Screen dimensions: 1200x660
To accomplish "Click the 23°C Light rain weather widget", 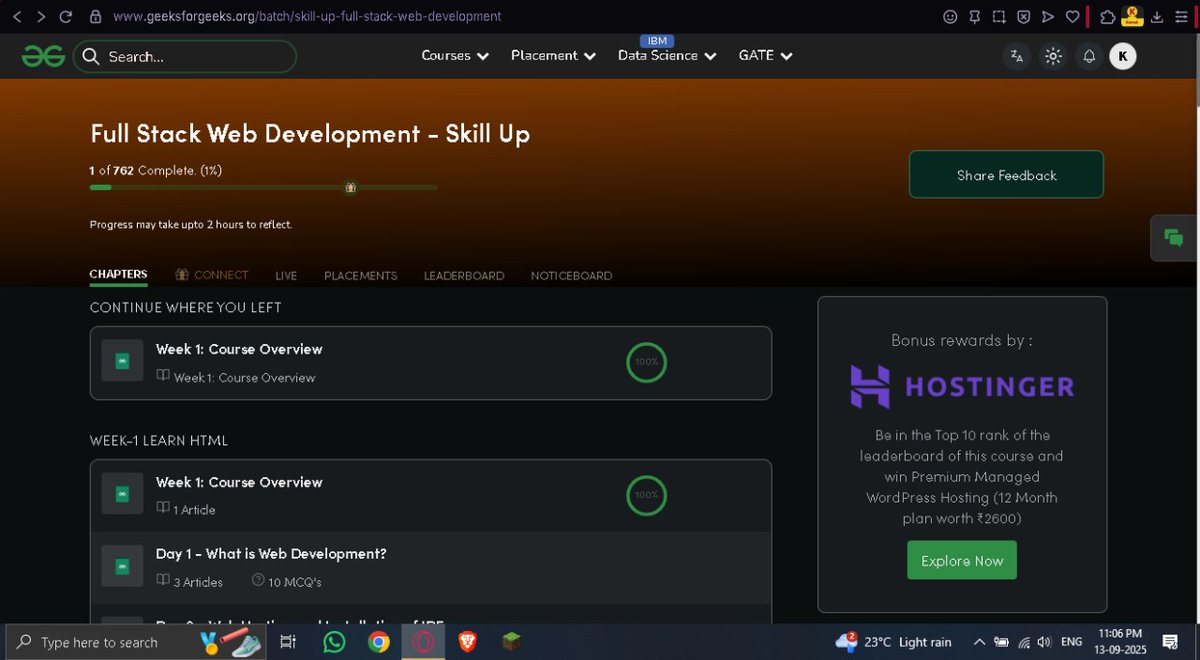I will [x=893, y=642].
